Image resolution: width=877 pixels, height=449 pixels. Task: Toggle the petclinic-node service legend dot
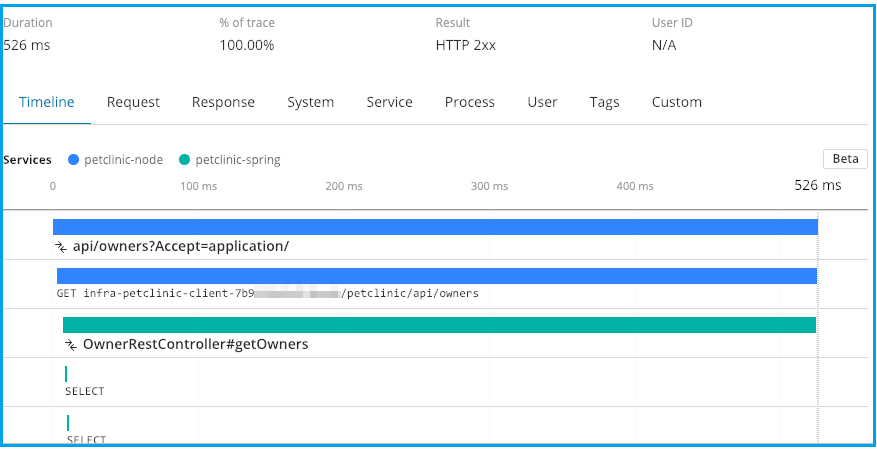point(73,160)
